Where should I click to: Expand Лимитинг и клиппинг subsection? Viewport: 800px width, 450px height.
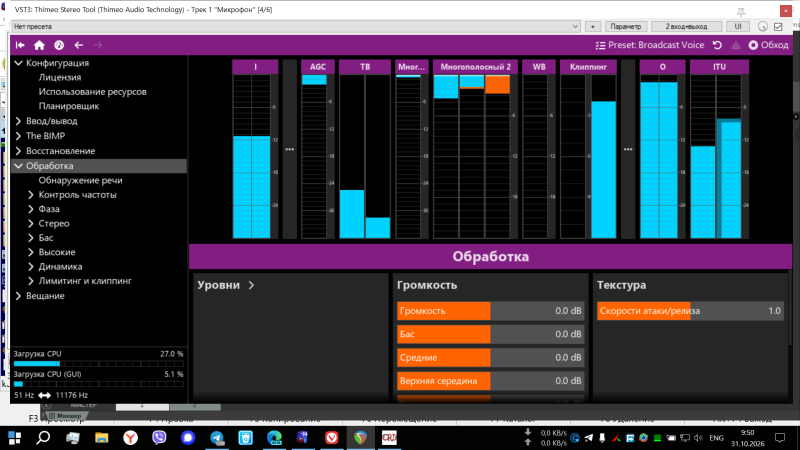[x=31, y=280]
